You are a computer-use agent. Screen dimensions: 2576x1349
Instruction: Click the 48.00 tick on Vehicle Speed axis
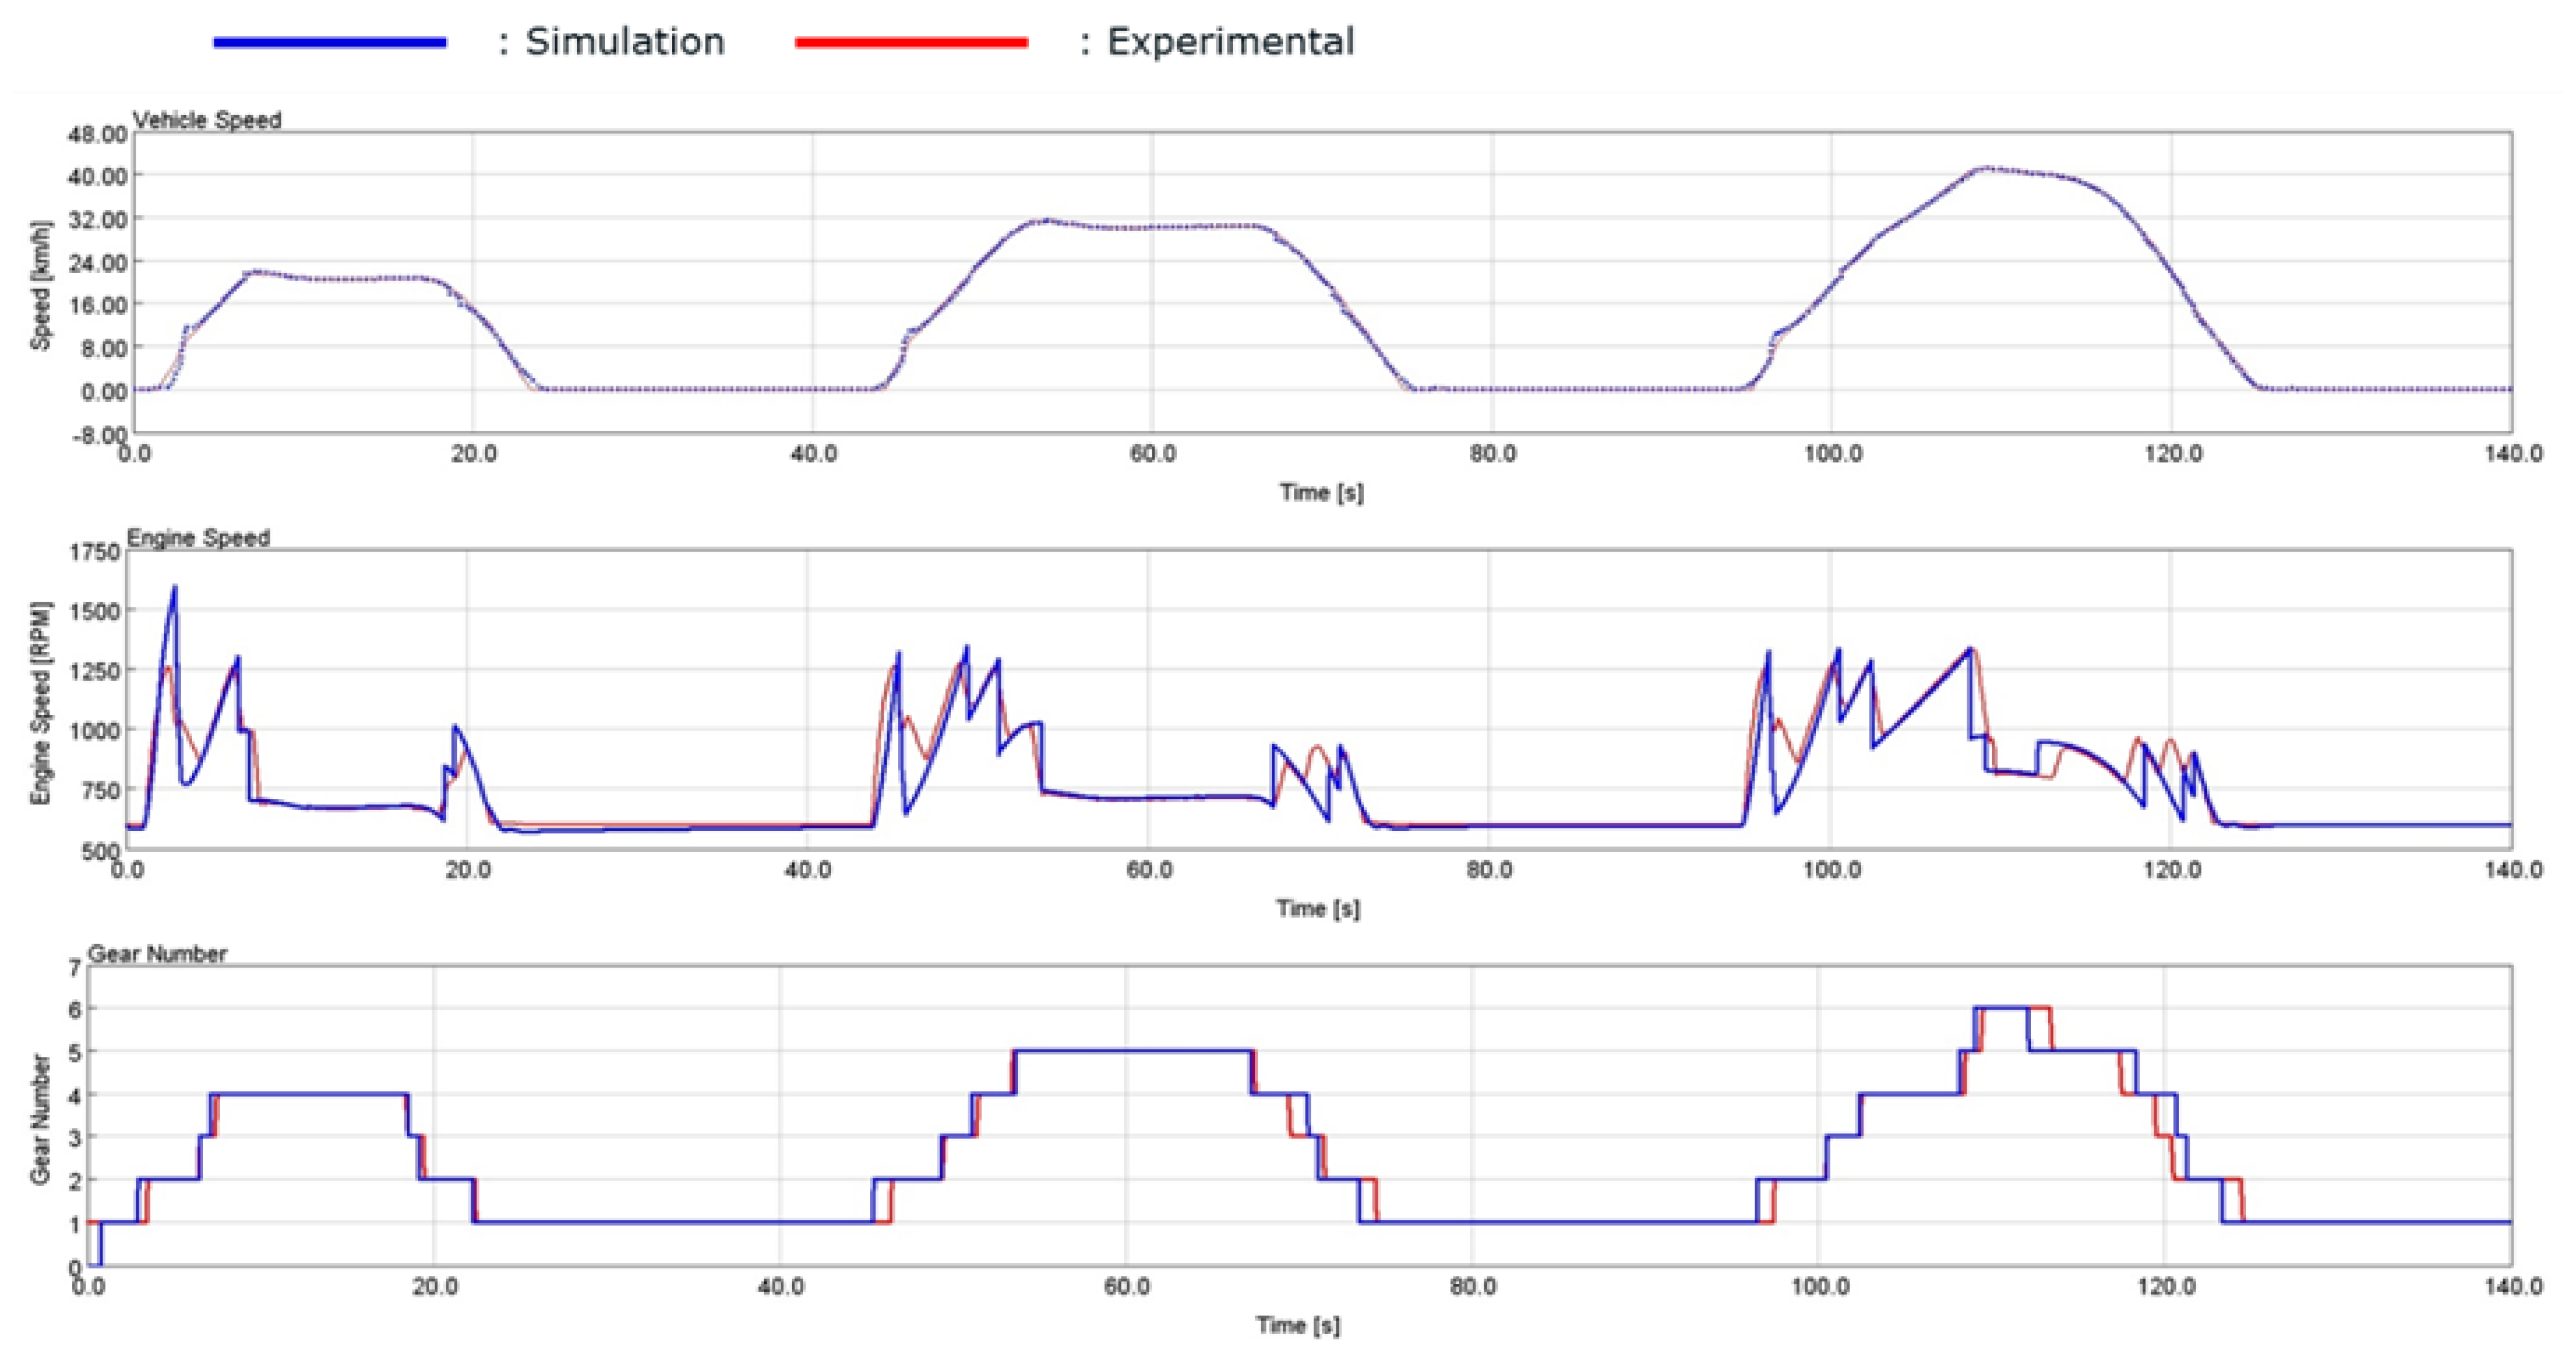tap(97, 134)
